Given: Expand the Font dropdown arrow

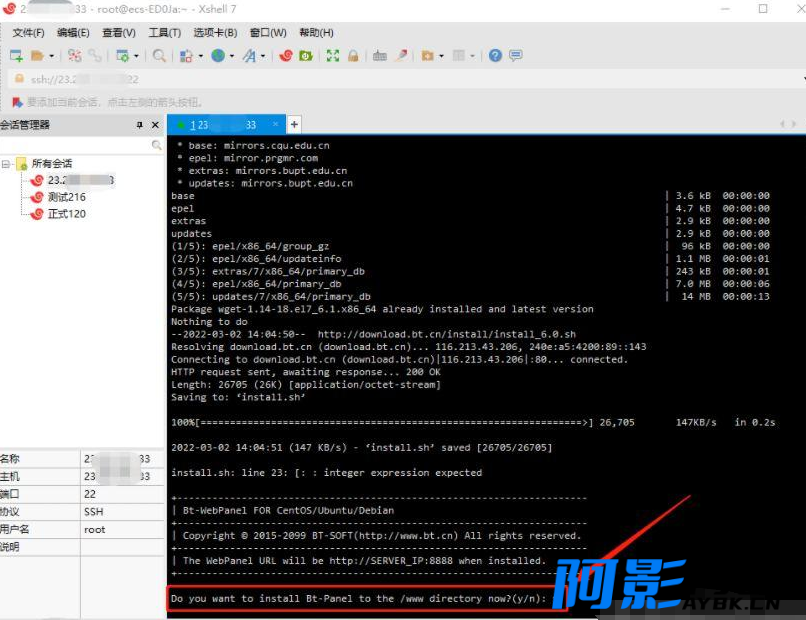Looking at the screenshot, I should click(263, 56).
